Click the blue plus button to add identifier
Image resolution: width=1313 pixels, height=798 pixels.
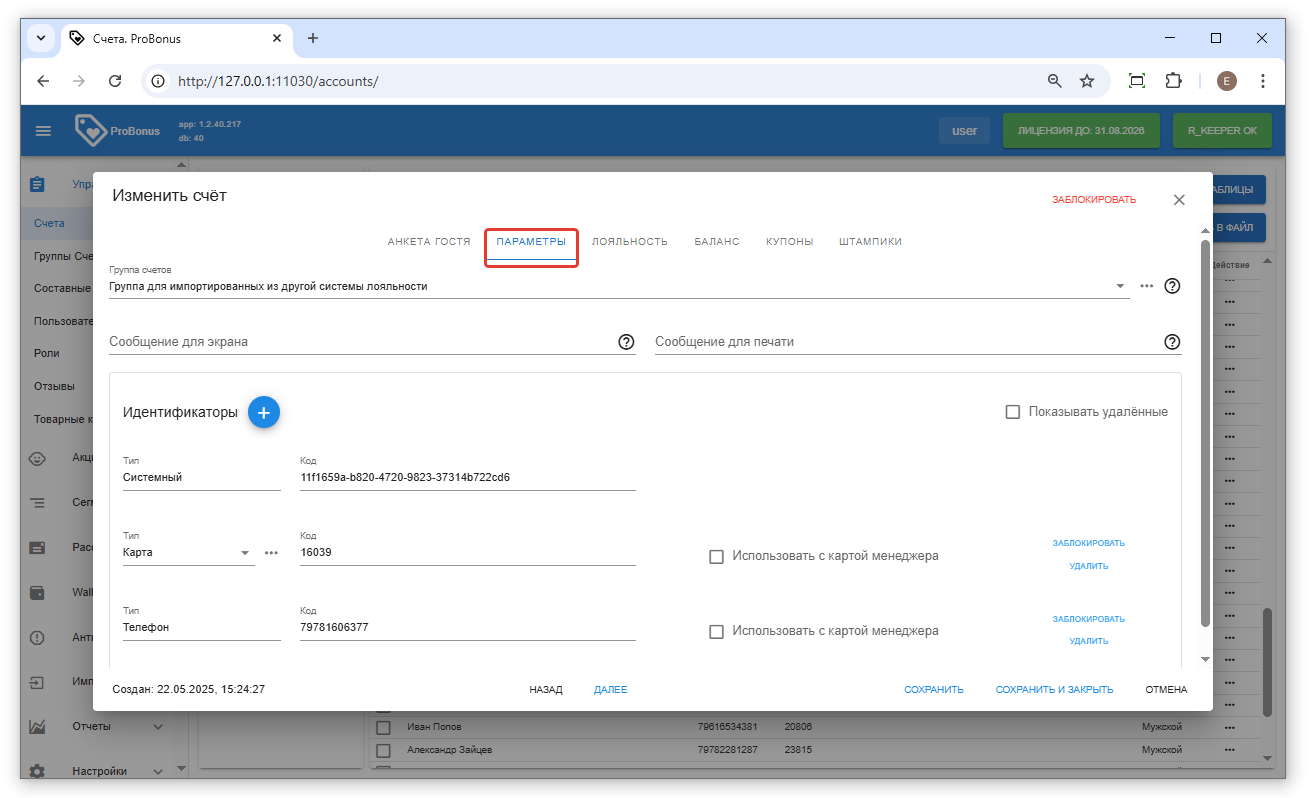coord(264,412)
